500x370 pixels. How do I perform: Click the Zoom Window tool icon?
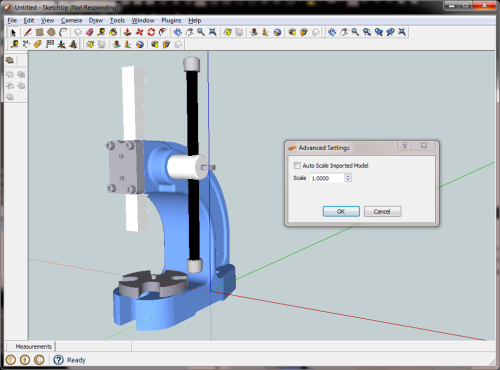[367, 32]
